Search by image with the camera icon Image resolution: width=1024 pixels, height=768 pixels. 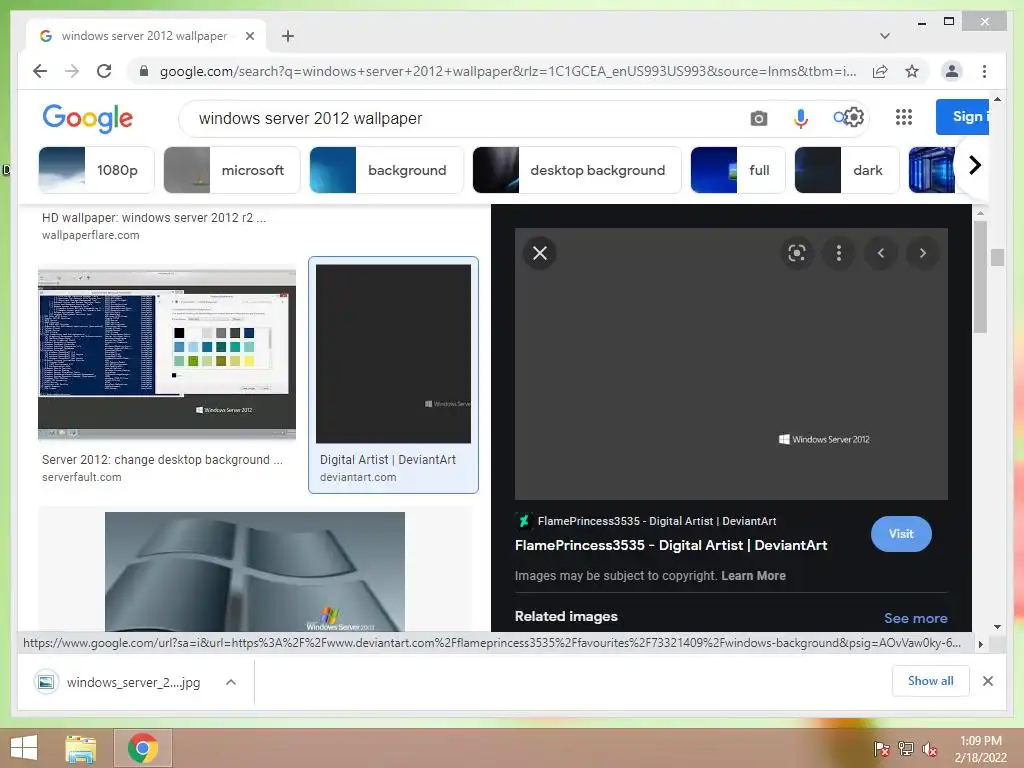pyautogui.click(x=758, y=118)
